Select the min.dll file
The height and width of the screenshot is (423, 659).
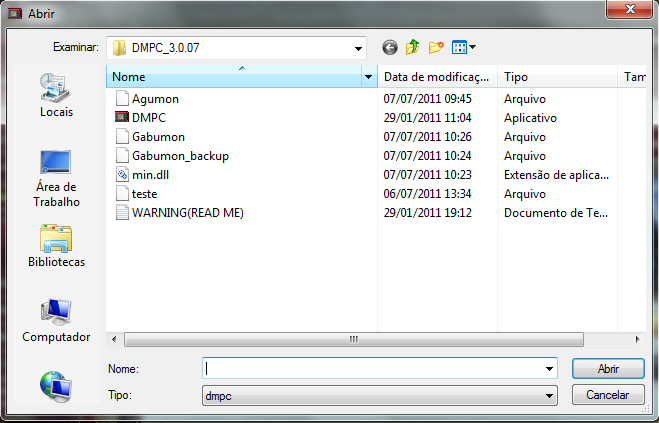pyautogui.click(x=151, y=174)
